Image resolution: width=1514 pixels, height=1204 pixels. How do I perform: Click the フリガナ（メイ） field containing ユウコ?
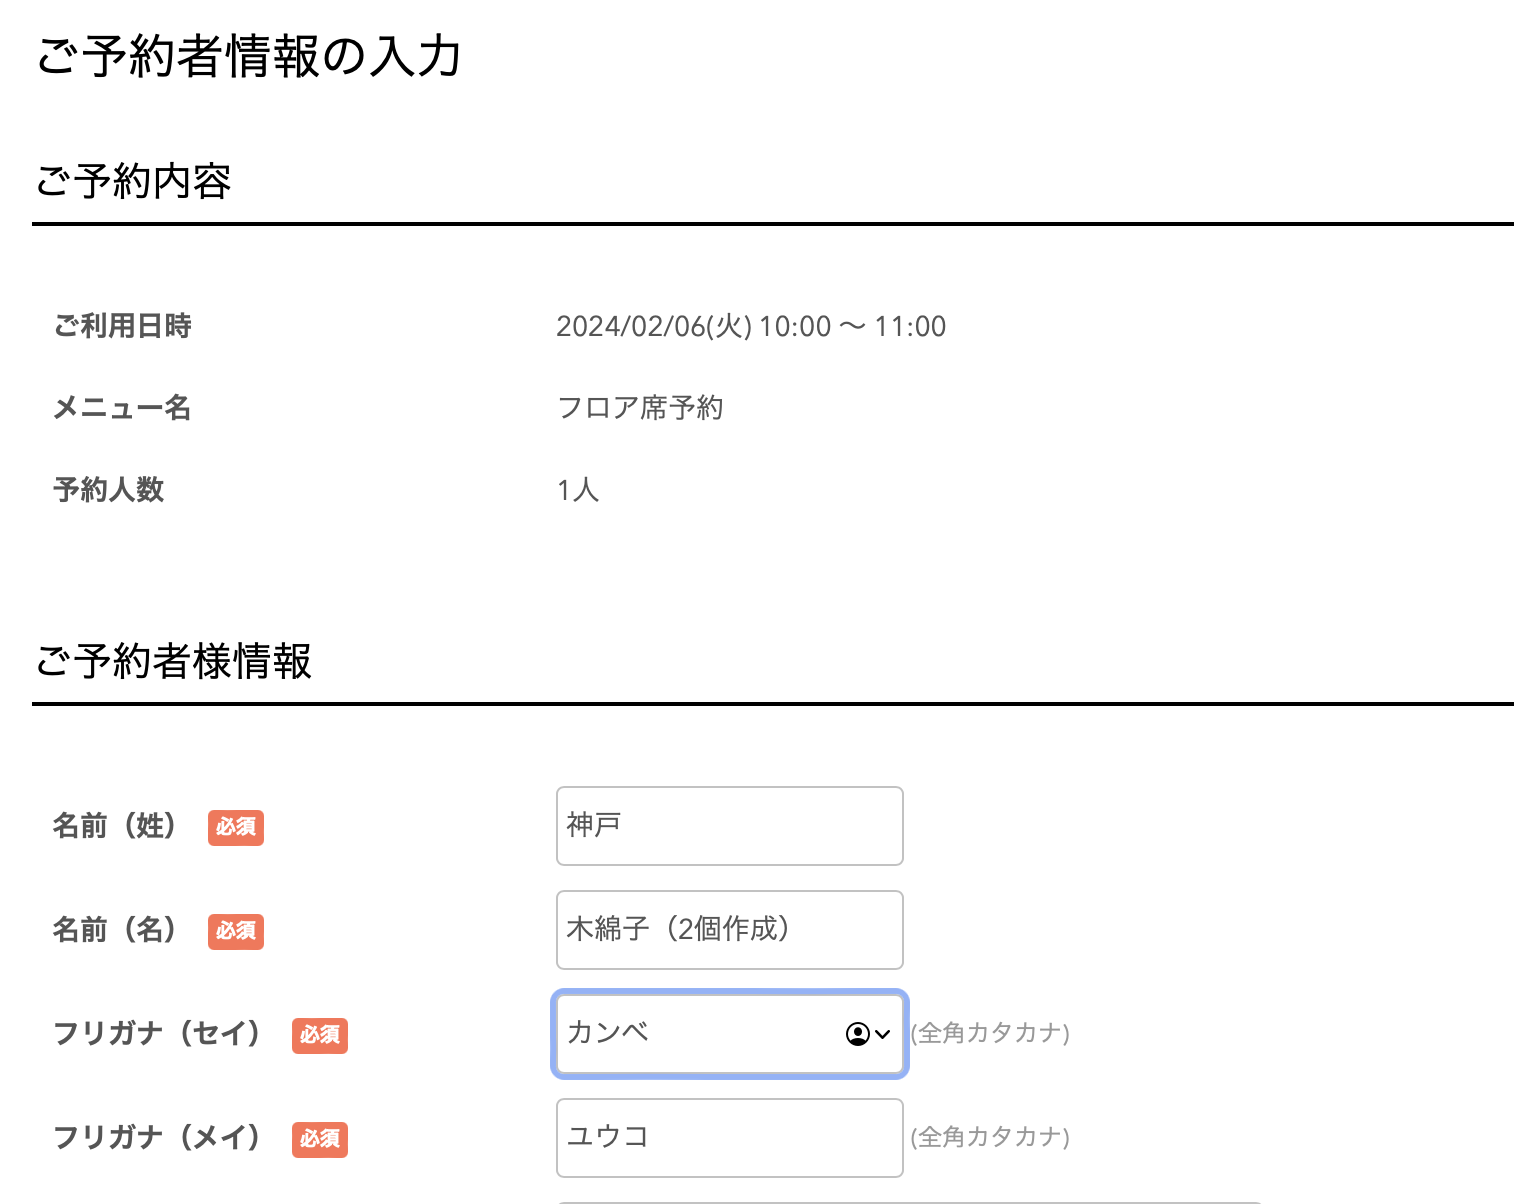pyautogui.click(x=730, y=1138)
